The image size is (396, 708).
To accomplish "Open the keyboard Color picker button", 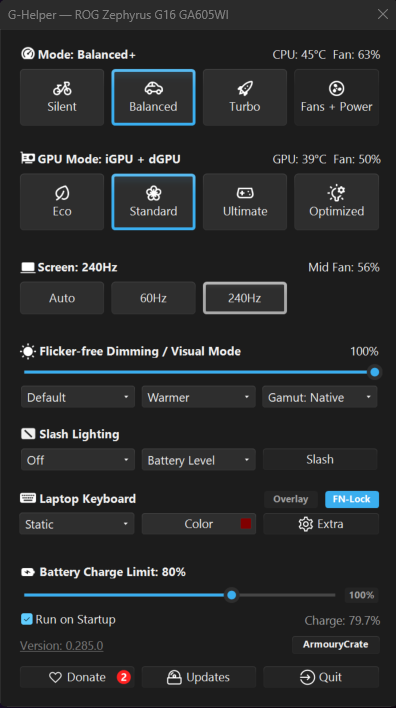I will 199,524.
